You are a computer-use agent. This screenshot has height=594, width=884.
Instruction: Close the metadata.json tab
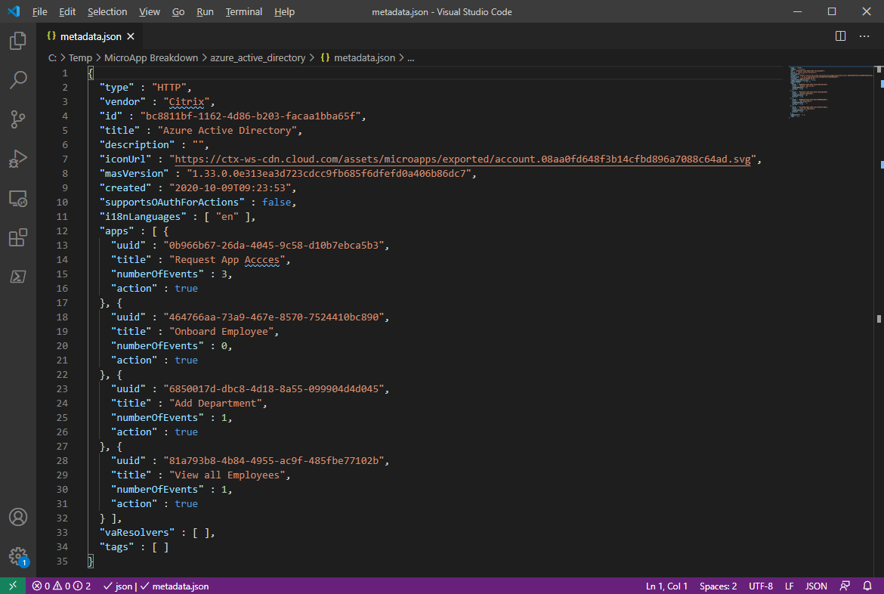pyautogui.click(x=131, y=36)
